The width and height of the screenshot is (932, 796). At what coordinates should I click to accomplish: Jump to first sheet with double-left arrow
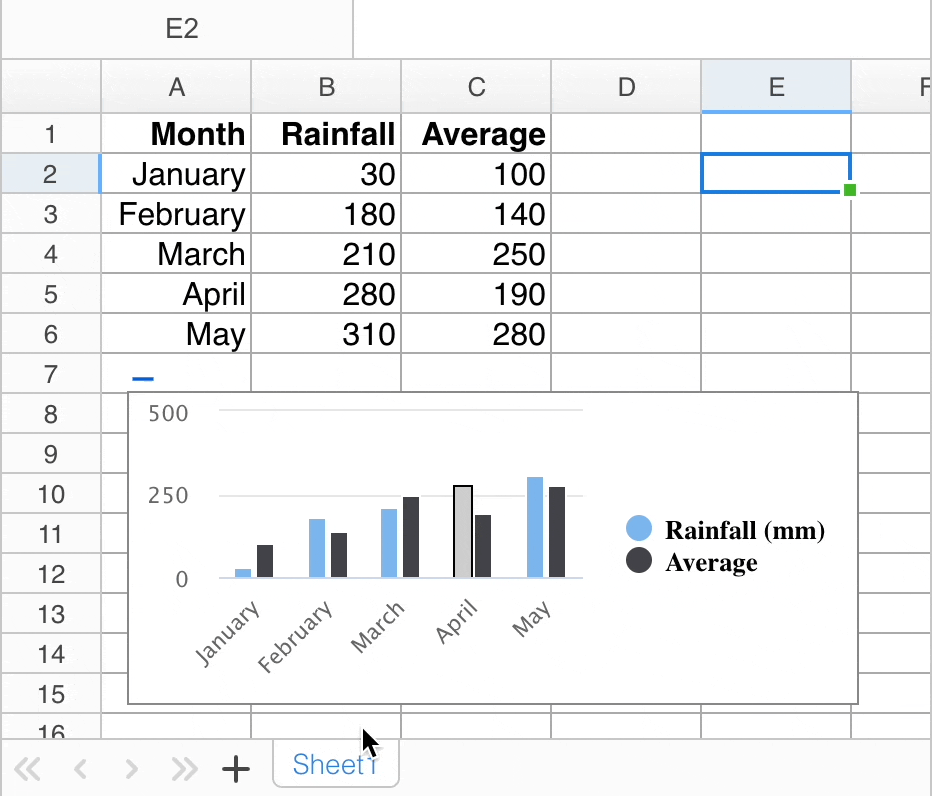click(x=27, y=769)
